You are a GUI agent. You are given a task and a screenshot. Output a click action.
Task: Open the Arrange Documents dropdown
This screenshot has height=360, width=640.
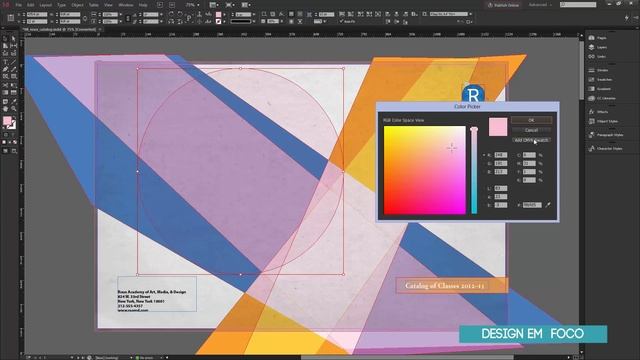(x=246, y=5)
